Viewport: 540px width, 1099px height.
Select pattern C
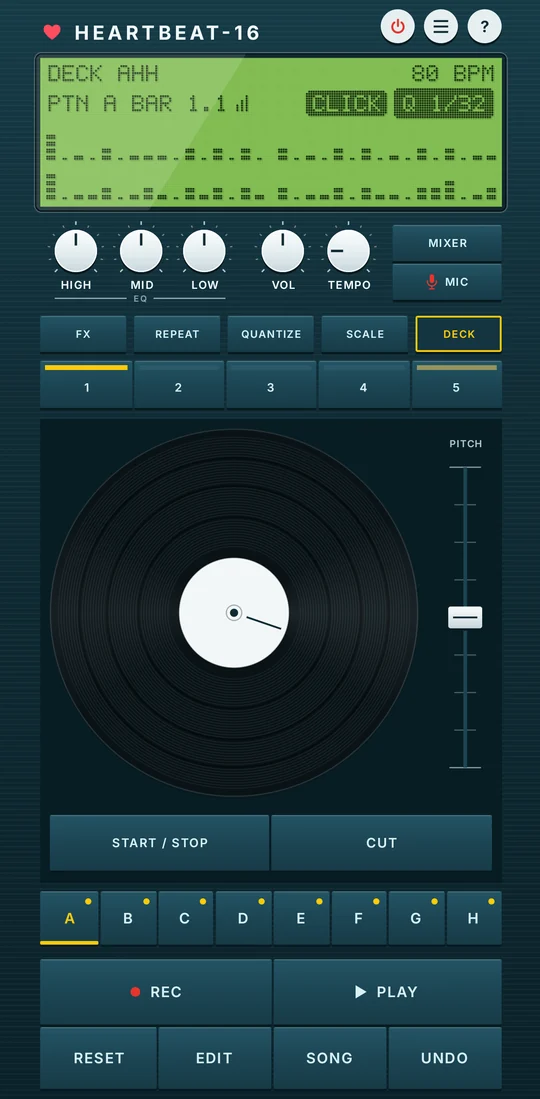185,918
